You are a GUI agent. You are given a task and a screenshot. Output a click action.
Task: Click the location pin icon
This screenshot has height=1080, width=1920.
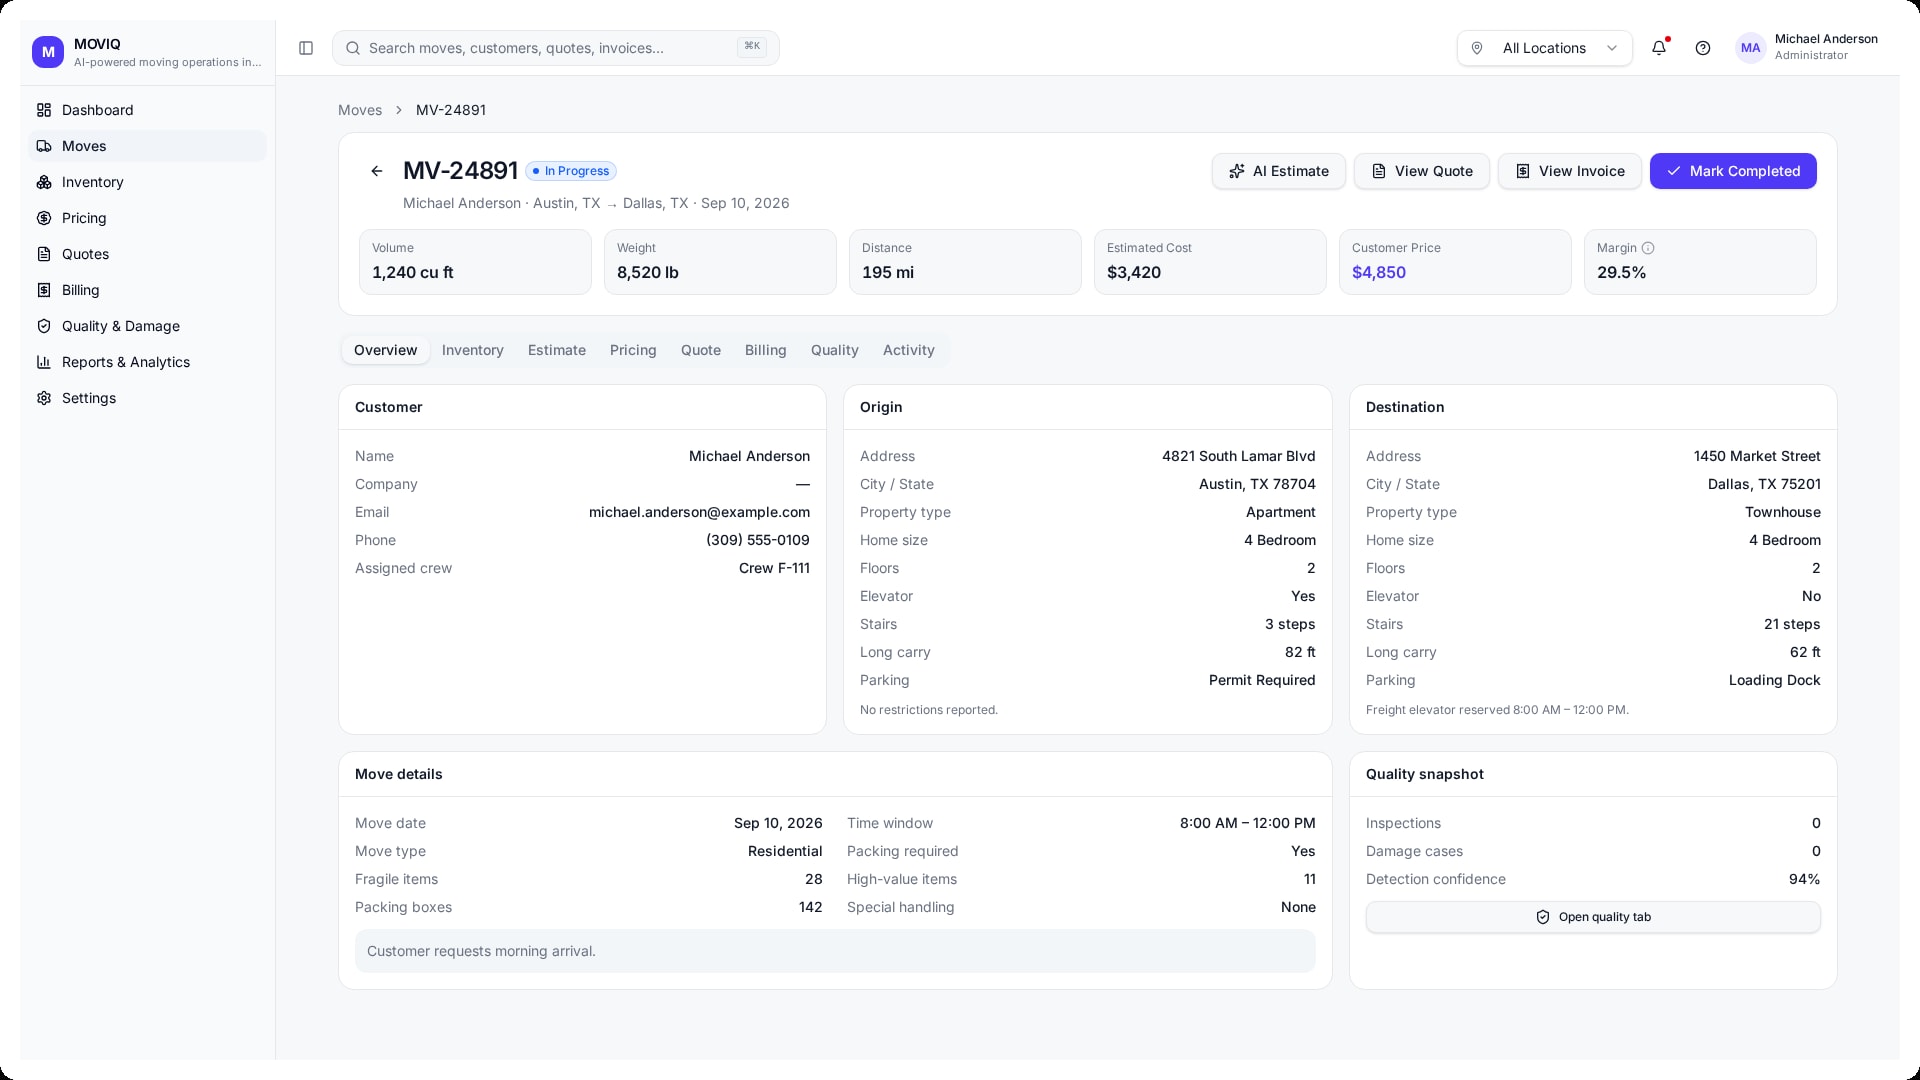[1477, 48]
